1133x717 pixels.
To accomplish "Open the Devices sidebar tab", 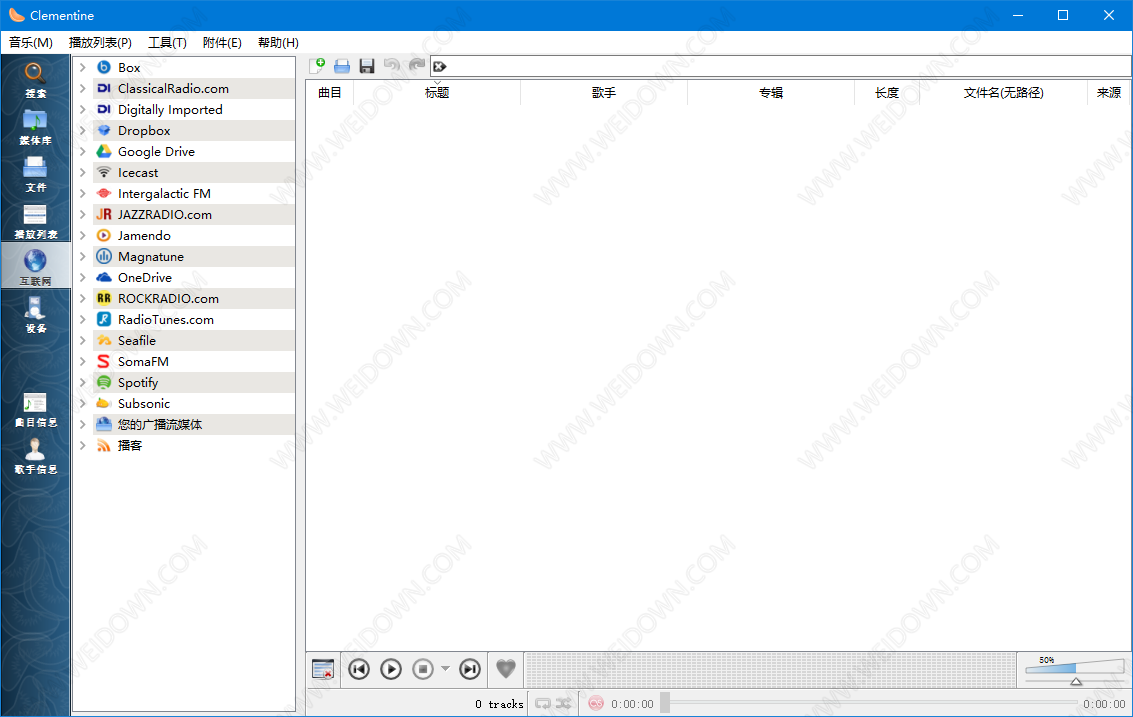I will tap(35, 314).
